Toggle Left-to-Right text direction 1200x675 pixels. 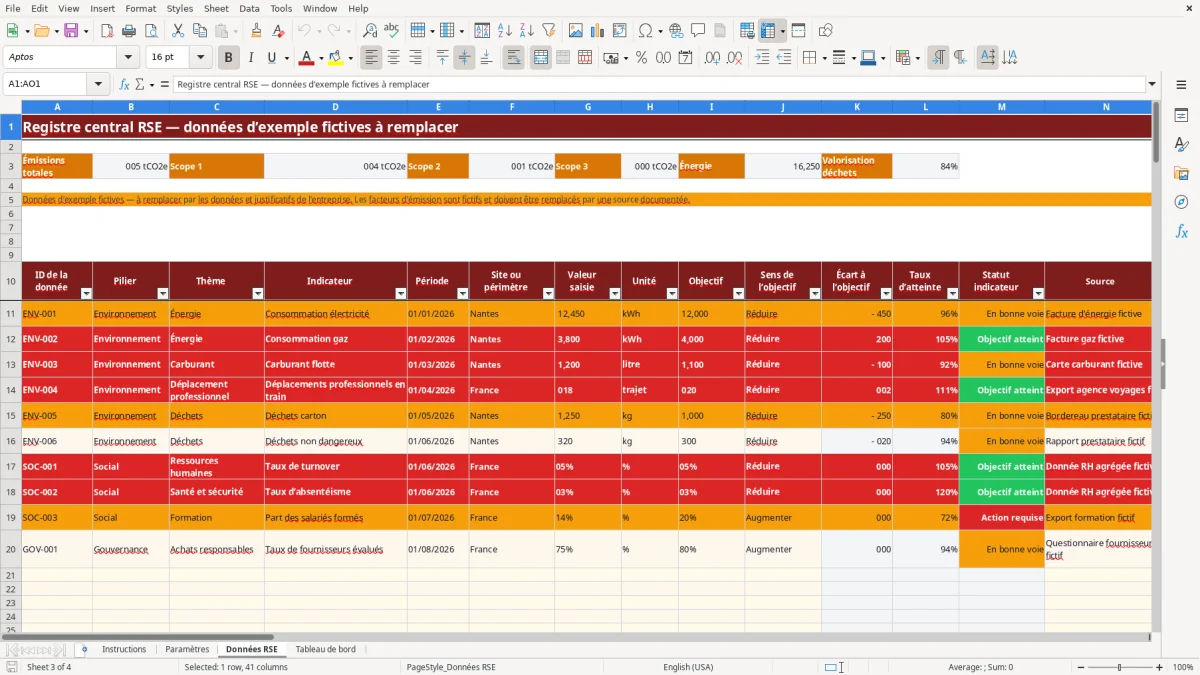click(938, 58)
